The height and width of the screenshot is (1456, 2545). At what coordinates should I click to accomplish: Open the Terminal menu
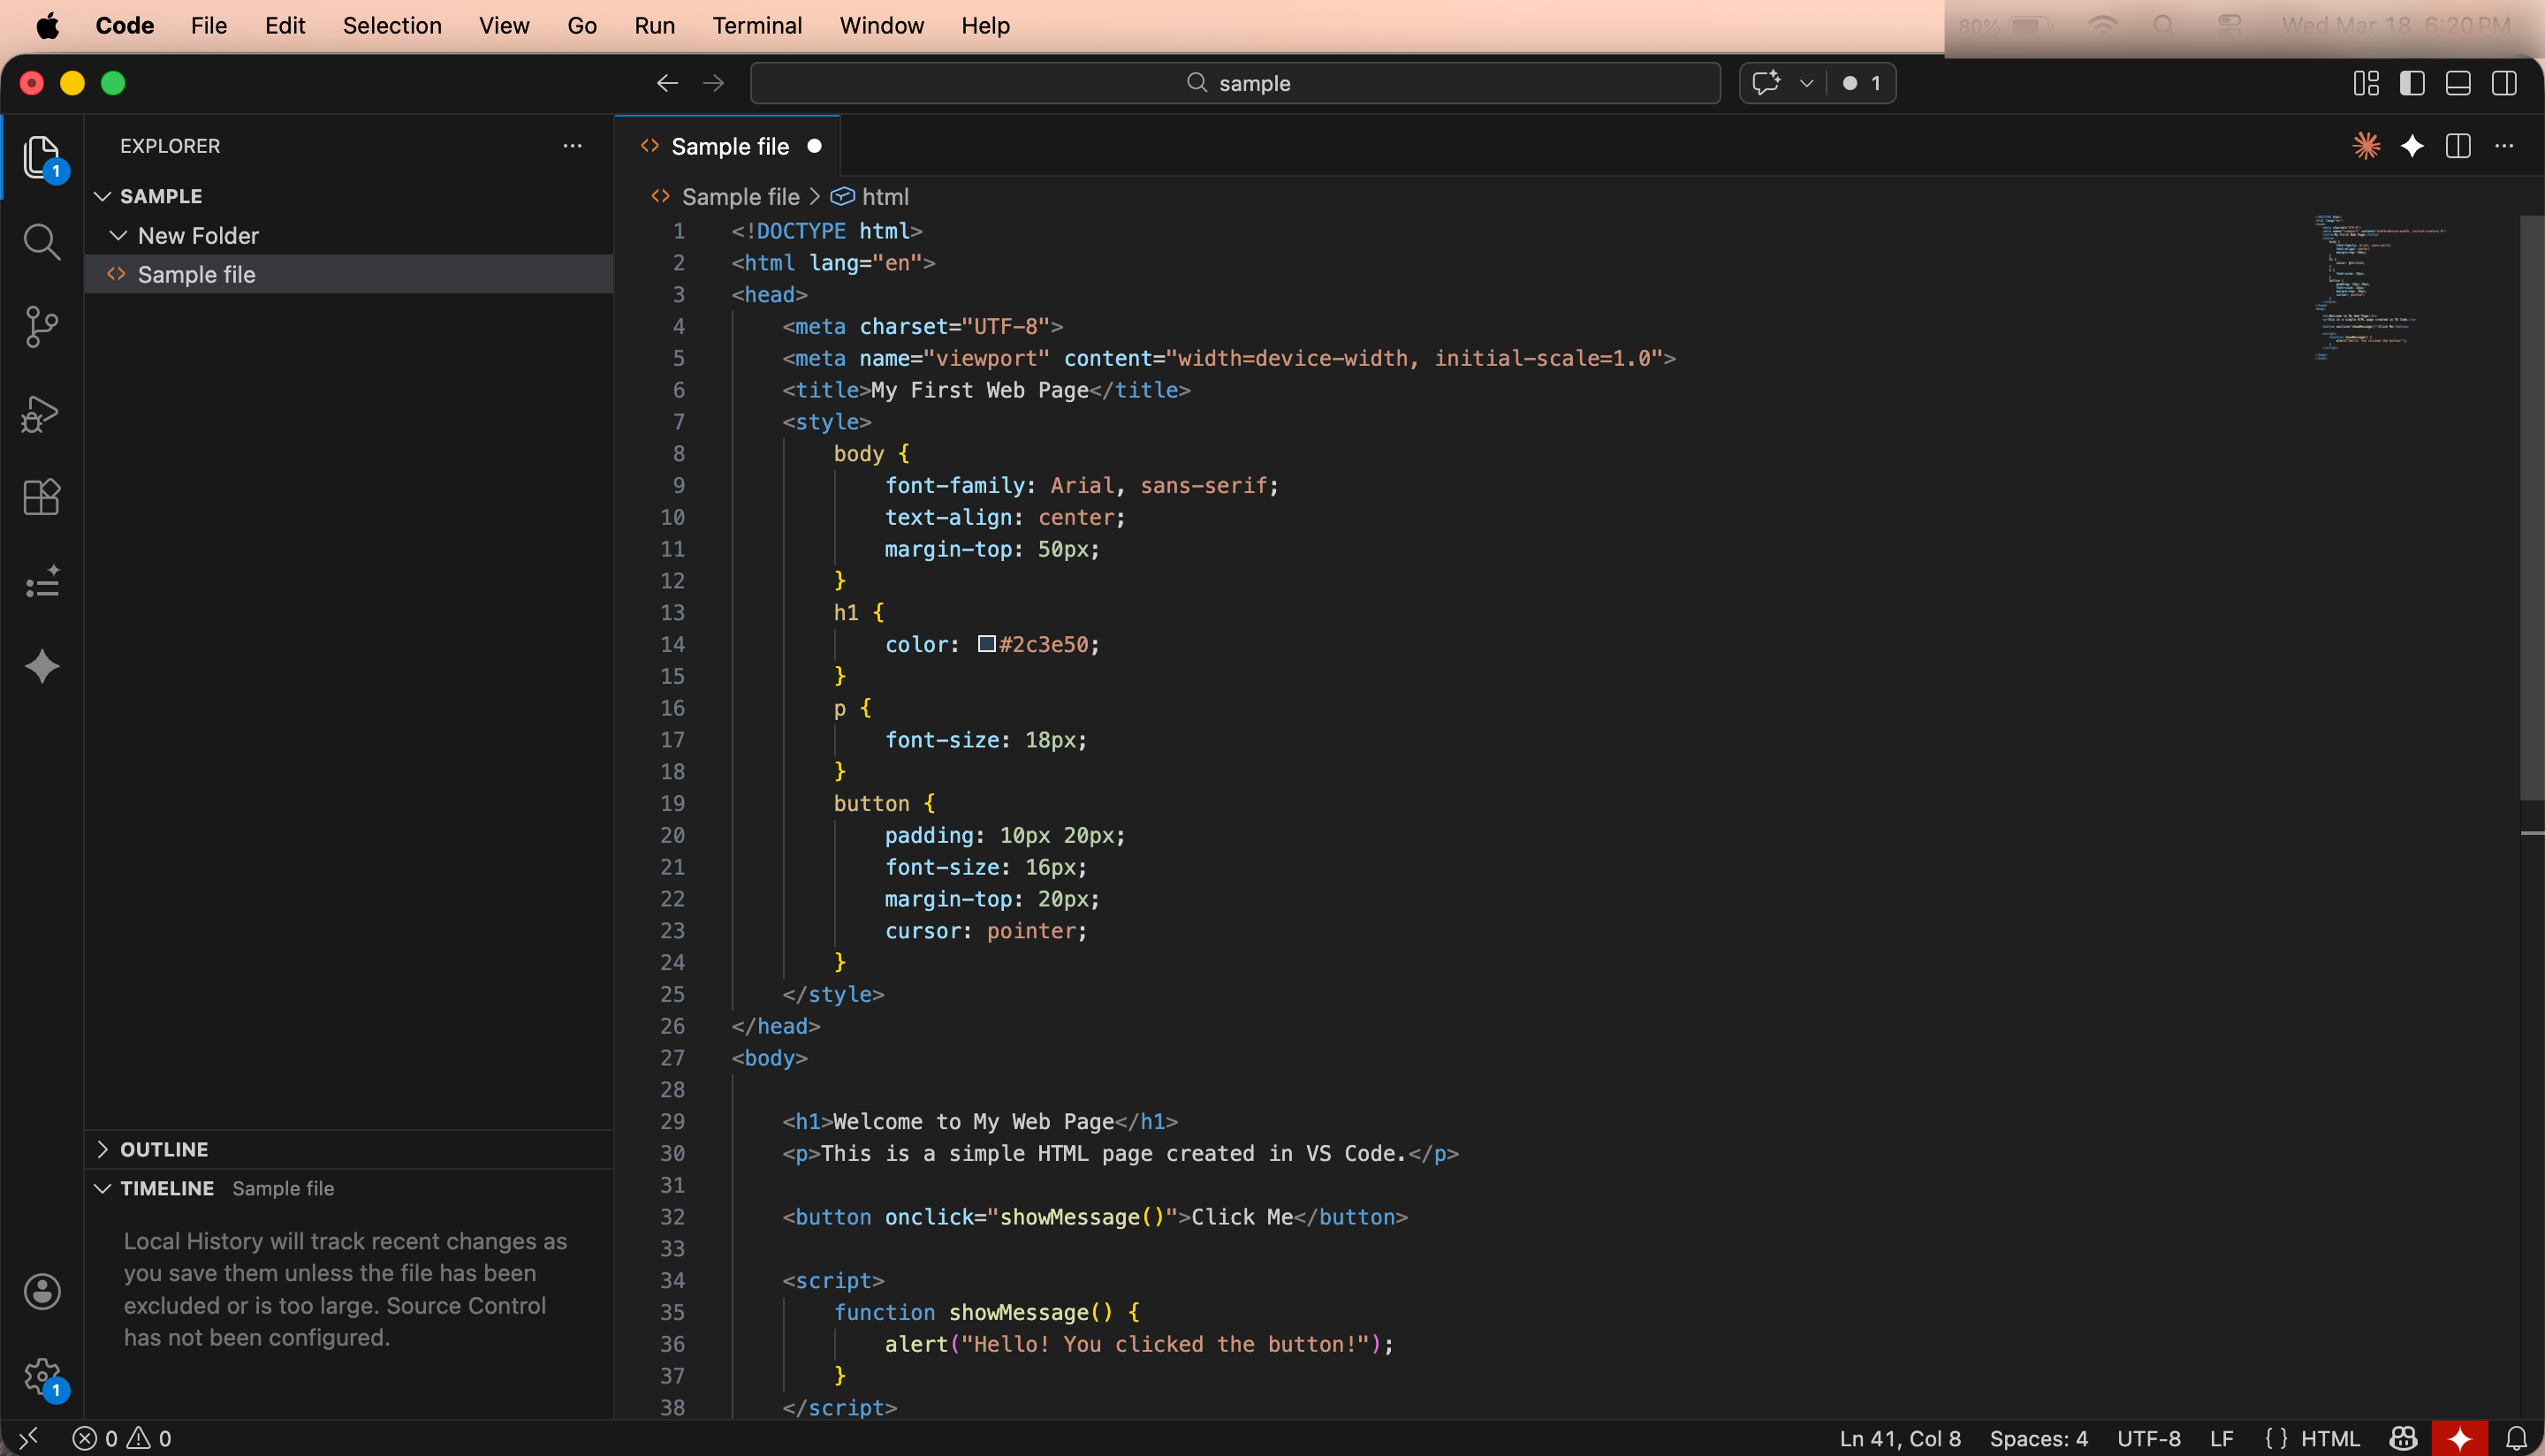coord(756,25)
